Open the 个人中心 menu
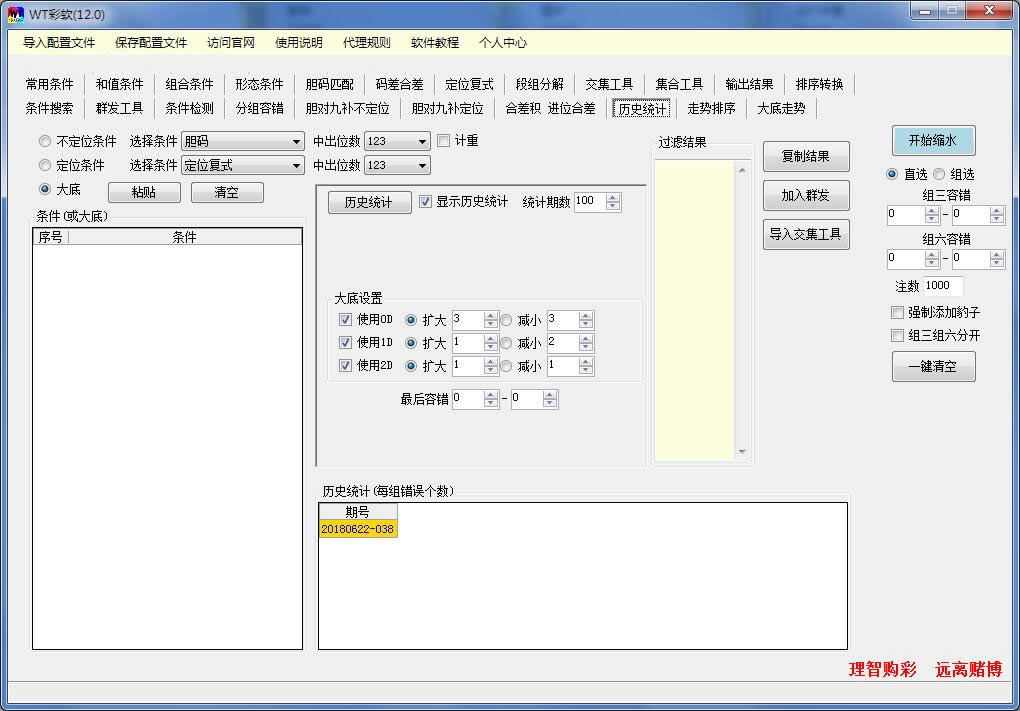This screenshot has height=711, width=1020. click(x=502, y=43)
